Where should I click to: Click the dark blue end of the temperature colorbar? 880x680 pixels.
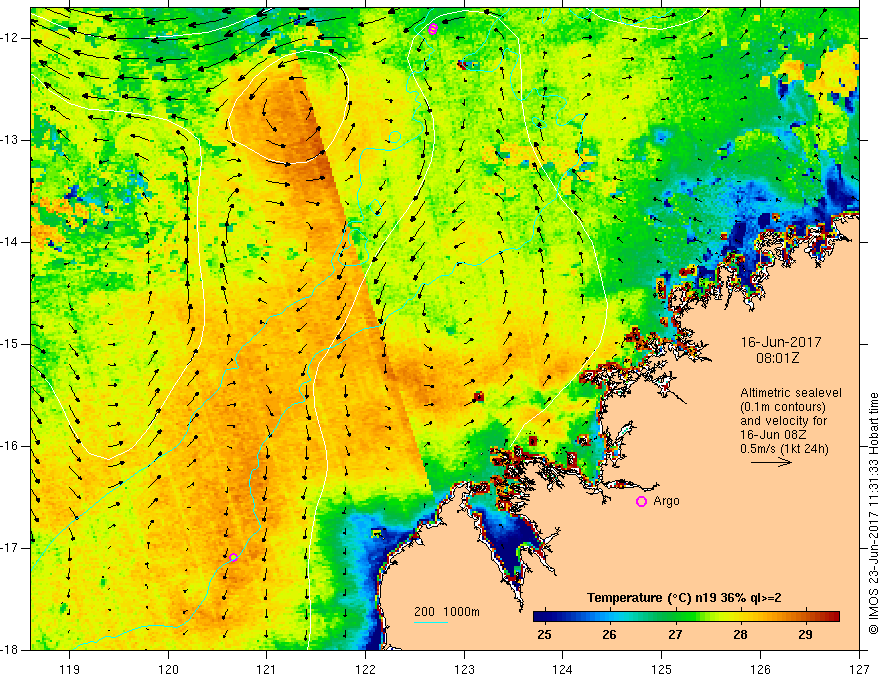[x=540, y=617]
